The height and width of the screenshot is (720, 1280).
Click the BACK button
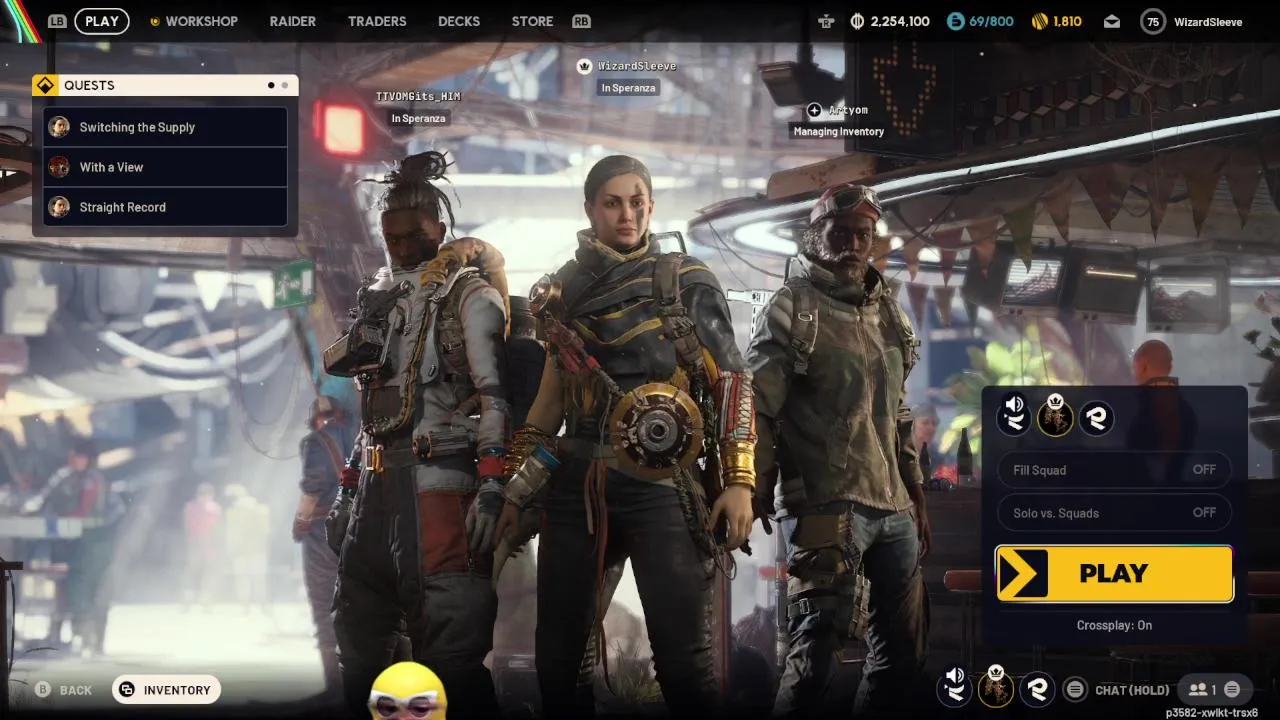coord(64,690)
